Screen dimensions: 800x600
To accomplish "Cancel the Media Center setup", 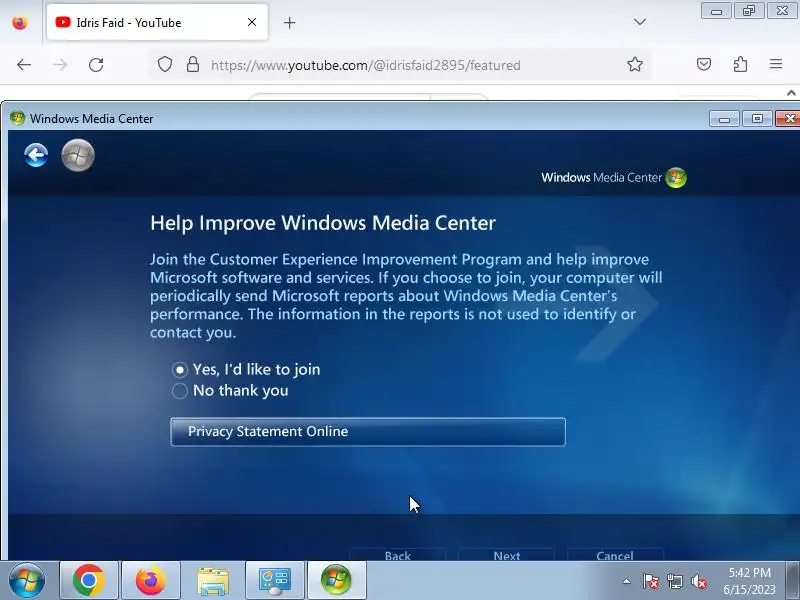I will tap(615, 555).
